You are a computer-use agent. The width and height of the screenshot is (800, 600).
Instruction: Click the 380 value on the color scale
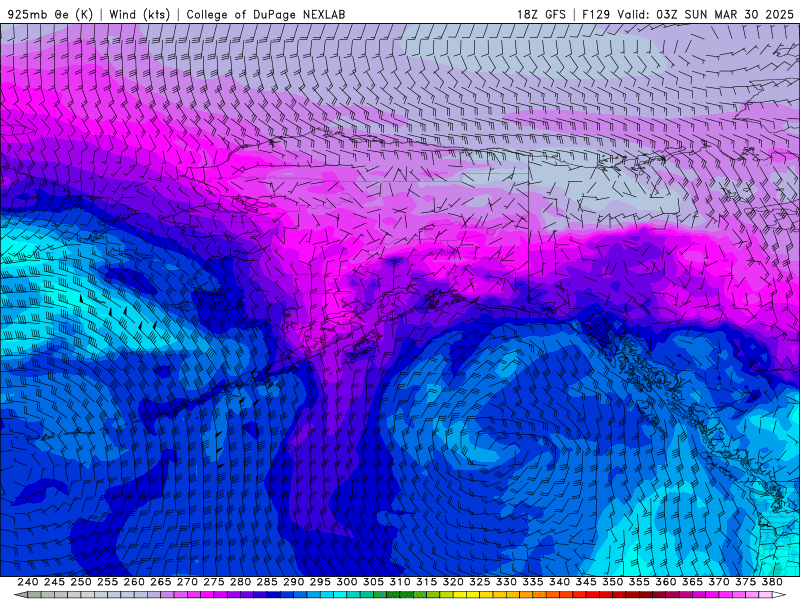pos(772,582)
